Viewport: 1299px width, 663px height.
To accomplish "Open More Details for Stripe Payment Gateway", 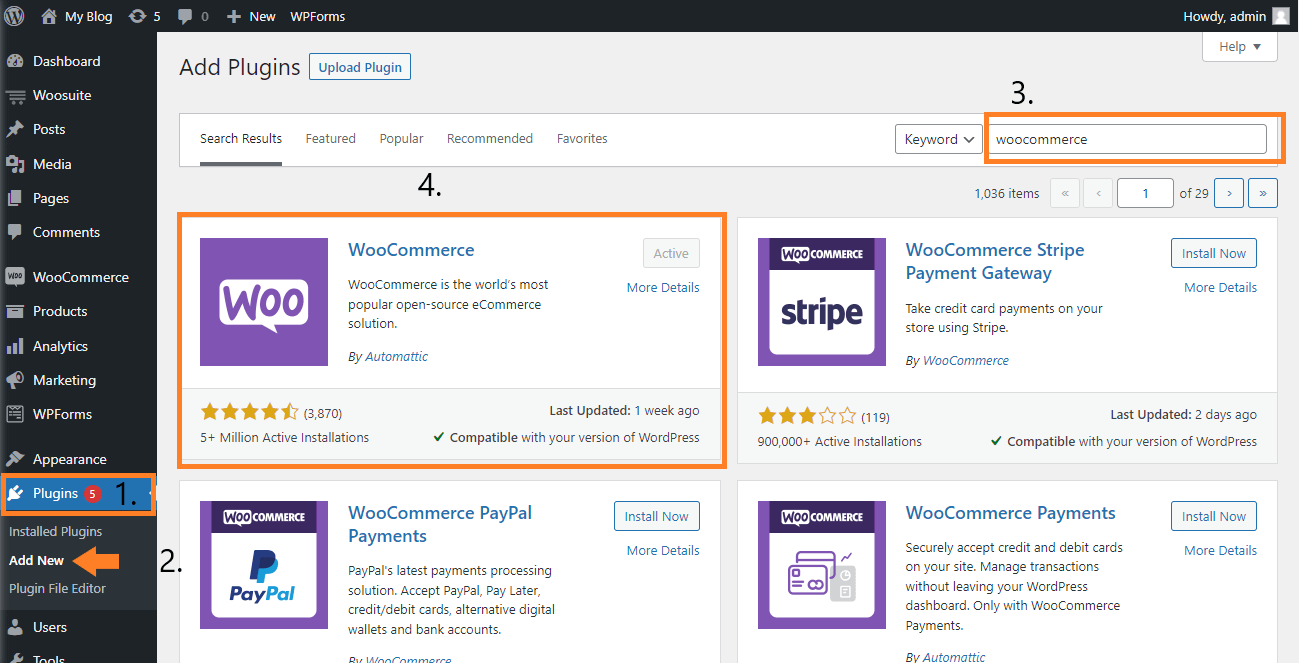I will [1220, 287].
